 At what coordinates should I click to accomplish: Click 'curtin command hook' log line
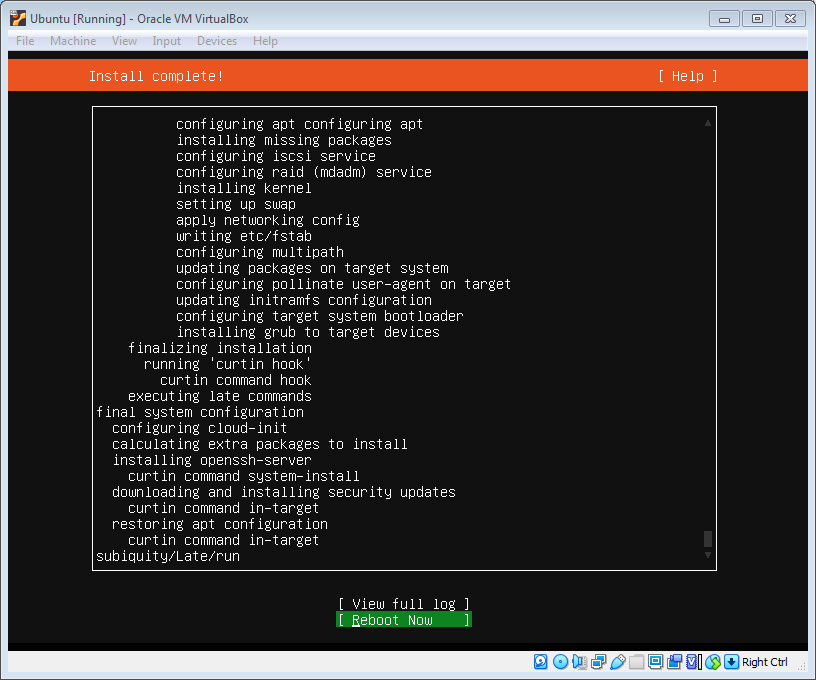pyautogui.click(x=236, y=380)
